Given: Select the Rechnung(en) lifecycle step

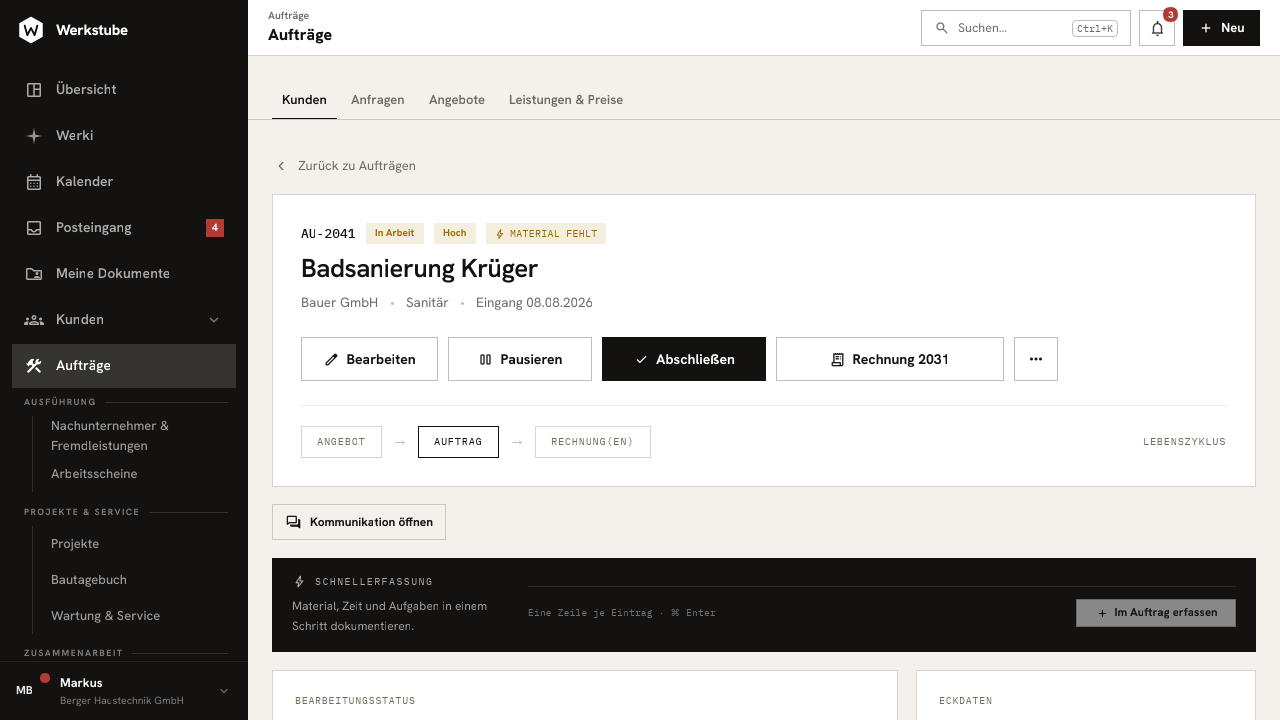Looking at the screenshot, I should (x=593, y=442).
